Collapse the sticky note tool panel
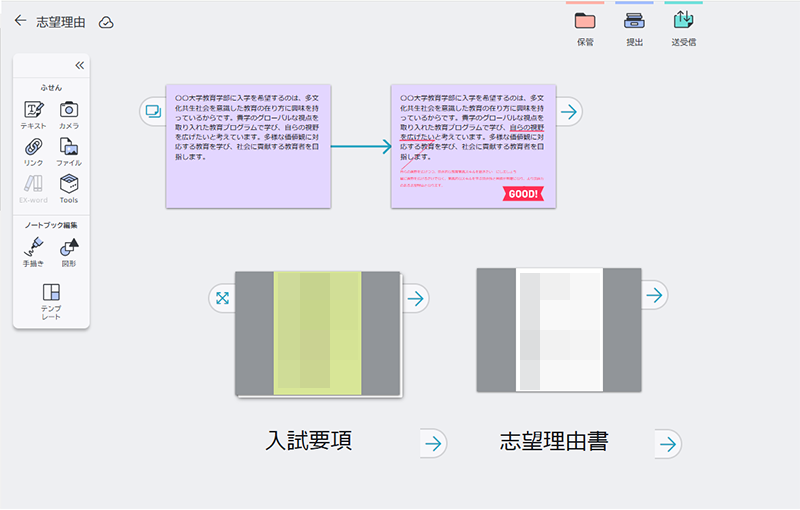Viewport: 800px width, 510px height. tap(79, 66)
